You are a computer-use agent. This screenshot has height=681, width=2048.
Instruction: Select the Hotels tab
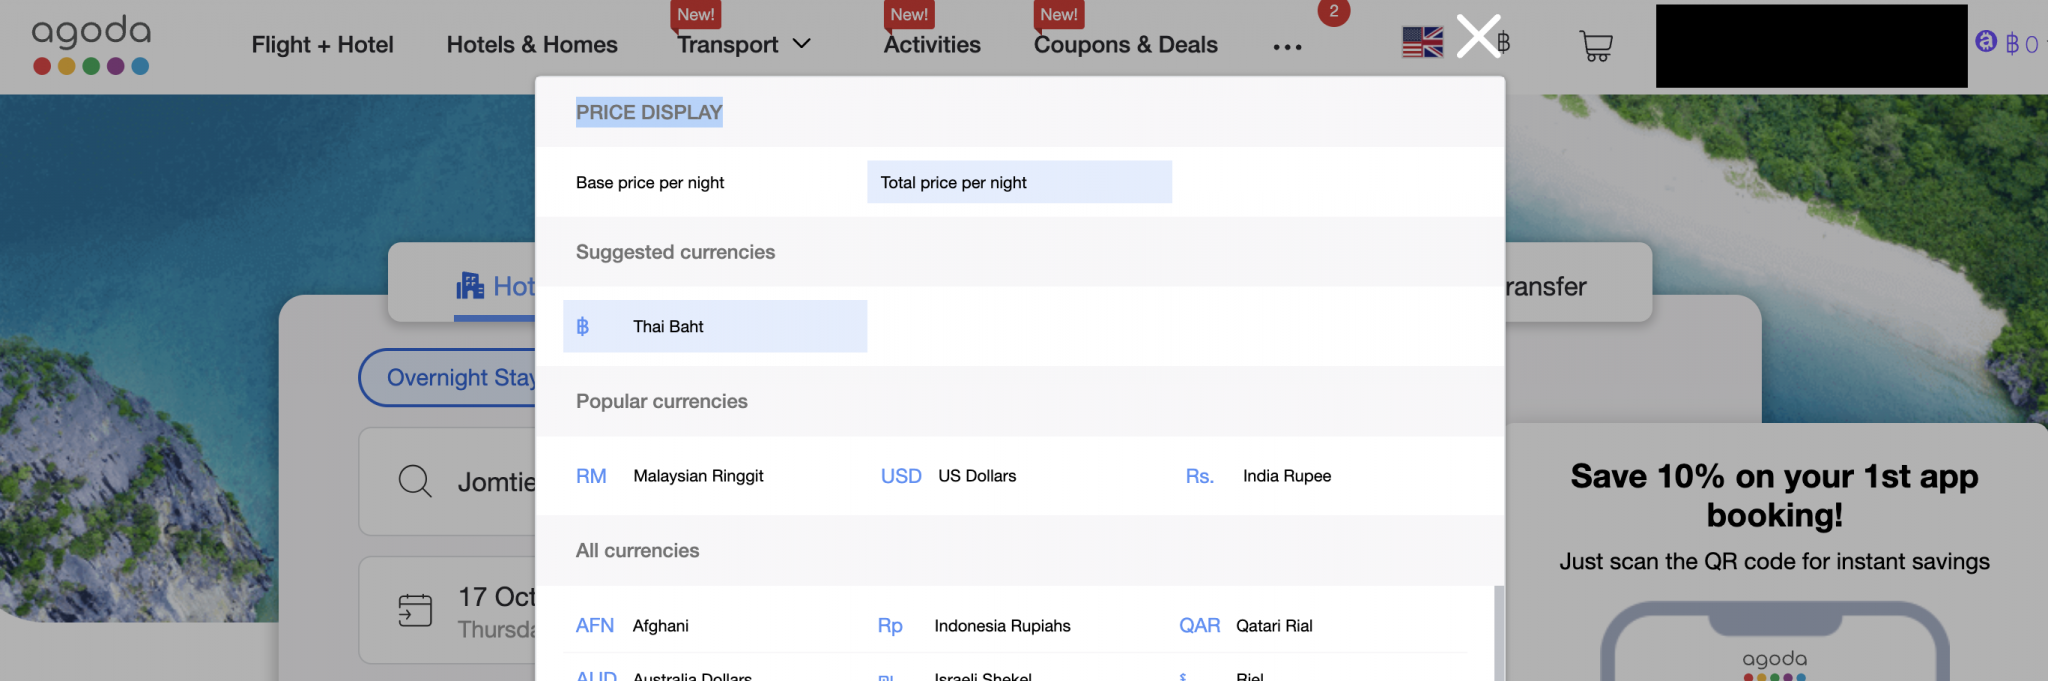[495, 286]
